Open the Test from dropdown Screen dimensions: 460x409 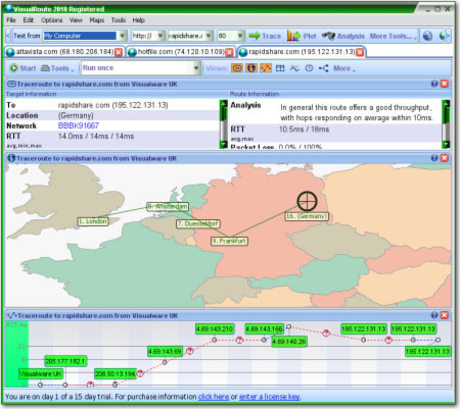(122, 36)
